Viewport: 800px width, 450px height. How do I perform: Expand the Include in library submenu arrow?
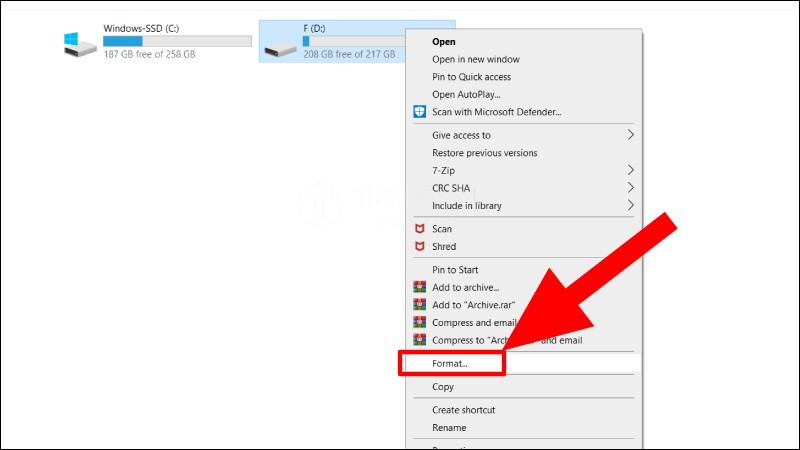[x=630, y=206]
